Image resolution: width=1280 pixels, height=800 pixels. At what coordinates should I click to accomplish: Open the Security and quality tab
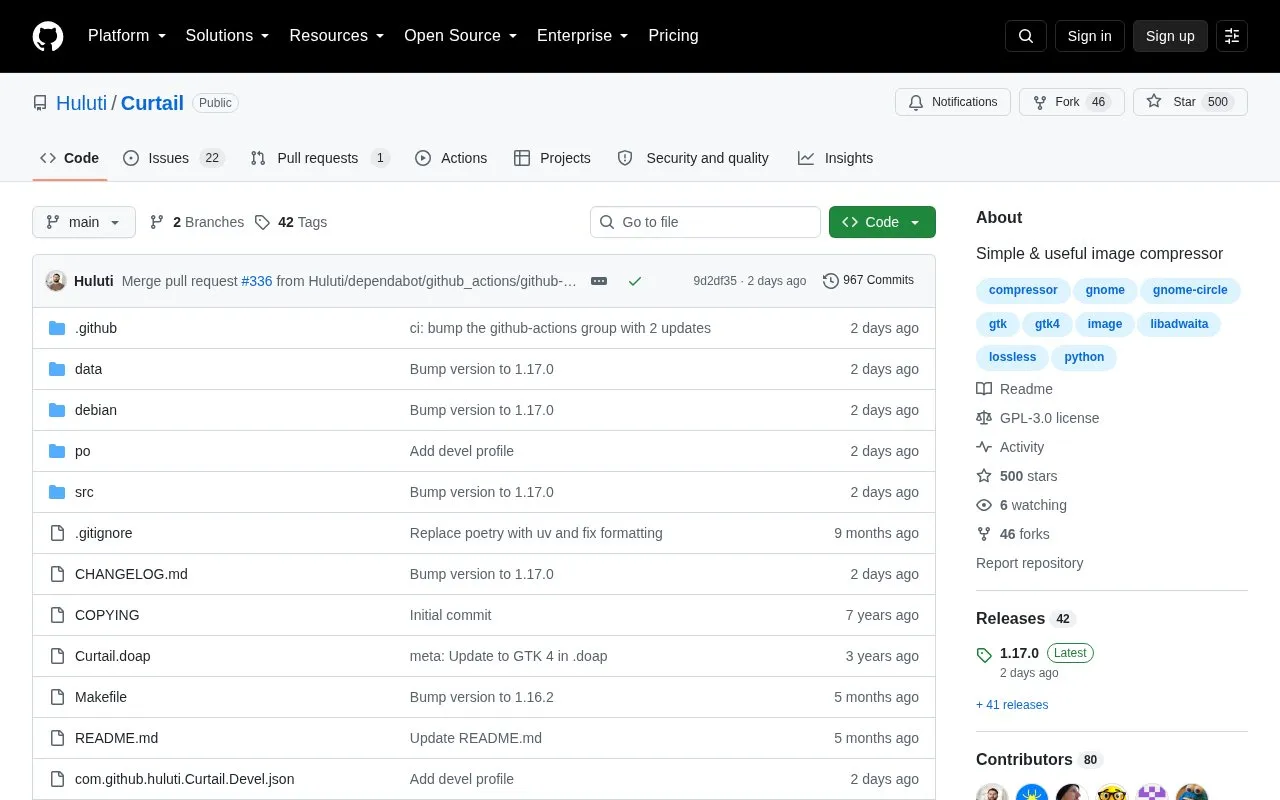[x=694, y=158]
